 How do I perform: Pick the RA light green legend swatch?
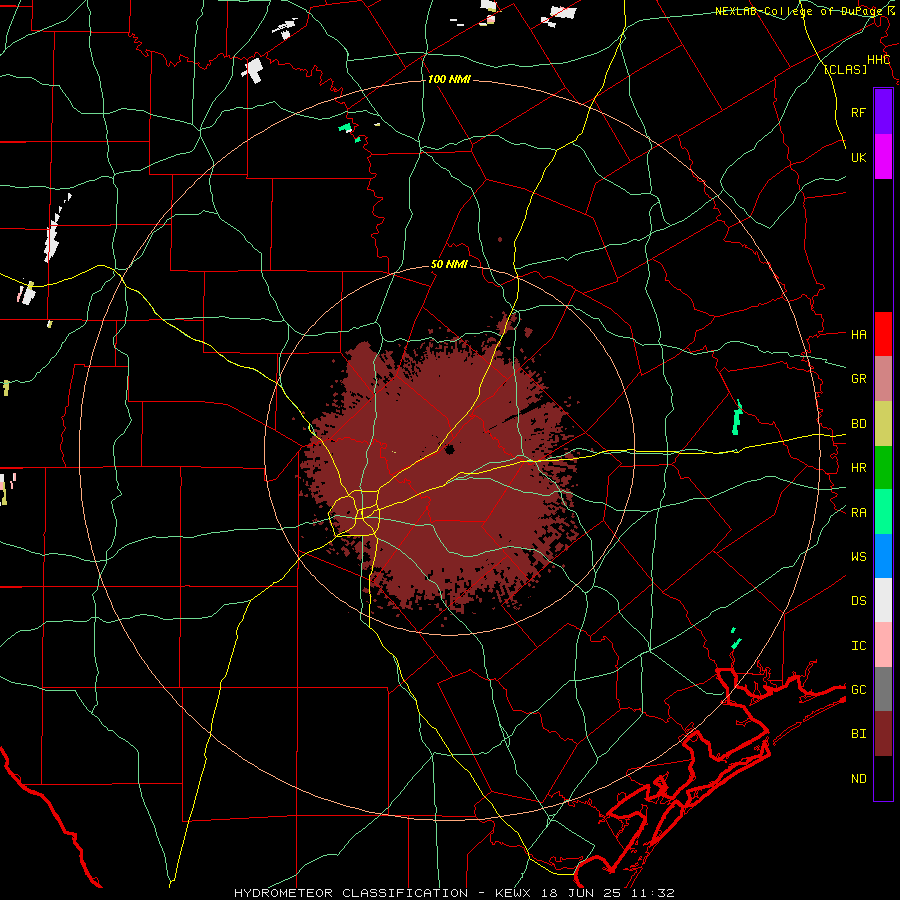[883, 512]
